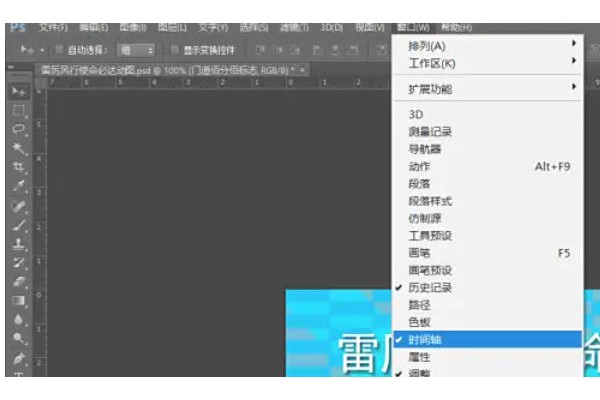
Task: Switch to the 雷厉风行使命必达动图.psd document tab
Action: (x=172, y=70)
